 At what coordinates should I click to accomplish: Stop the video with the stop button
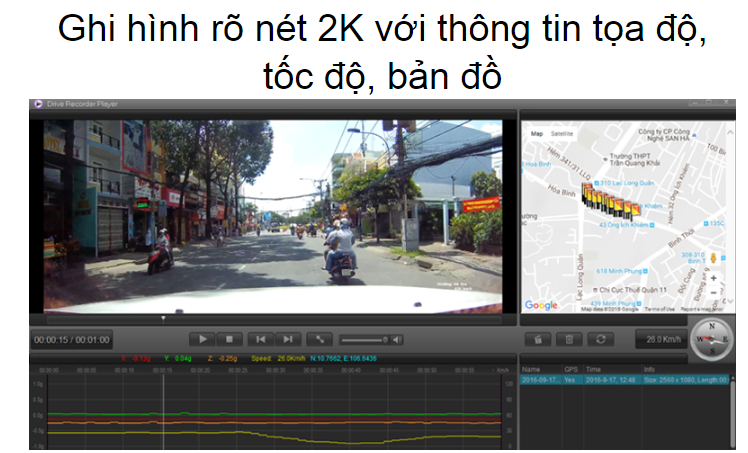229,340
